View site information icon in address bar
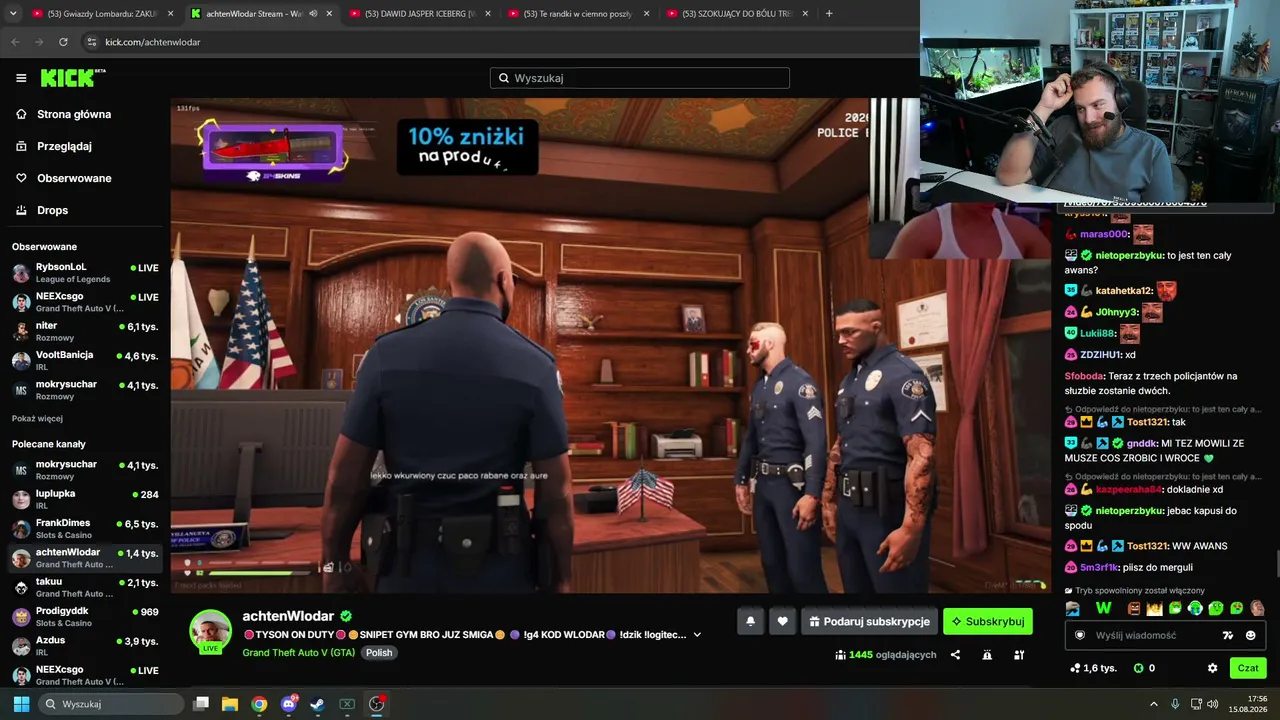 click(x=92, y=42)
